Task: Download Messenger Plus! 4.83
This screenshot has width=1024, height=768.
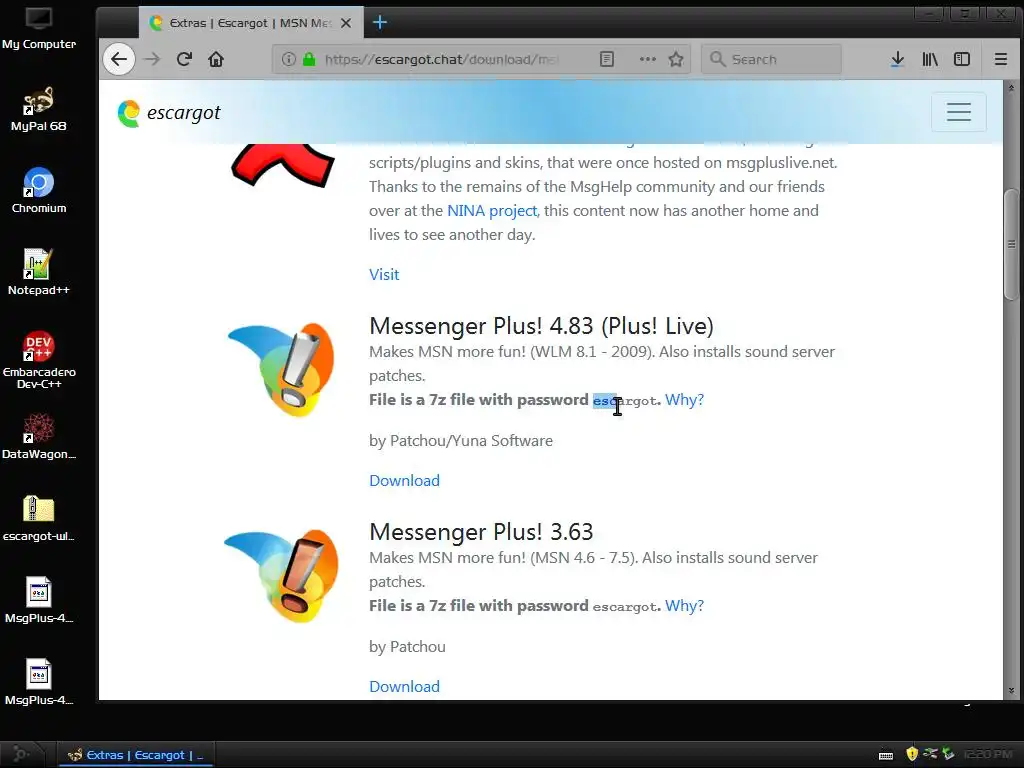Action: (x=404, y=481)
